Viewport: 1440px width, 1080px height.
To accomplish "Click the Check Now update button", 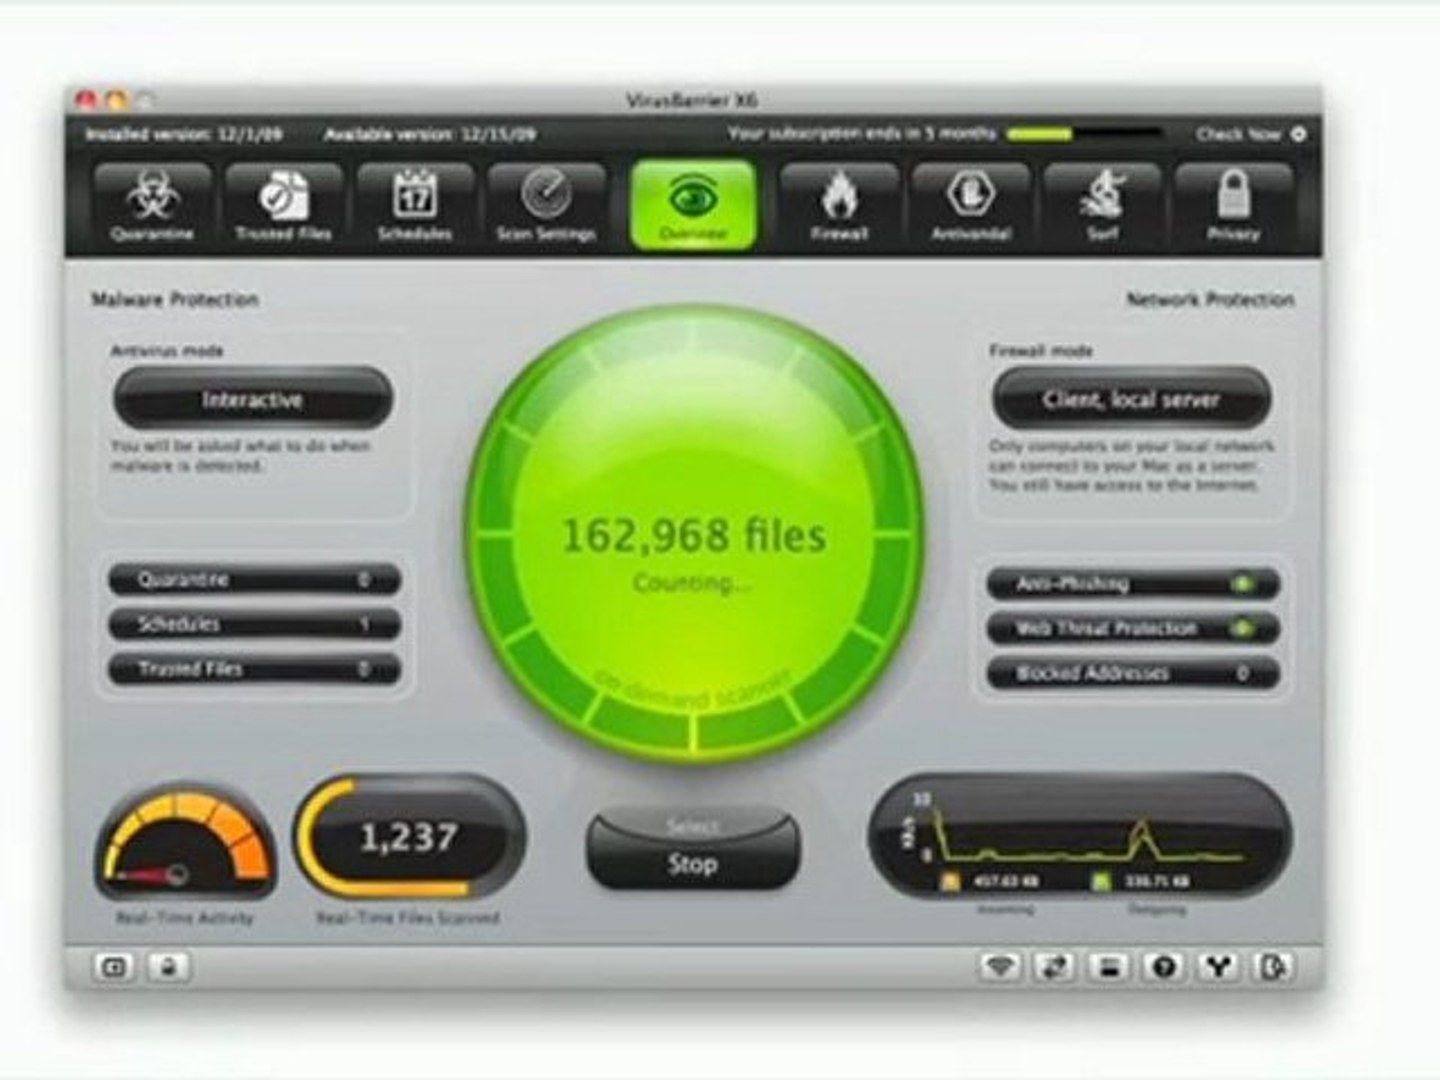I will click(x=1251, y=133).
